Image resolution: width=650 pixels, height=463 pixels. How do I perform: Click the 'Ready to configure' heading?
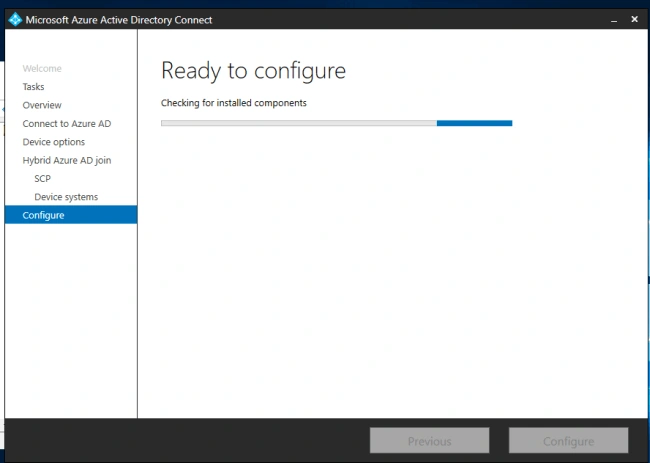[x=253, y=71]
